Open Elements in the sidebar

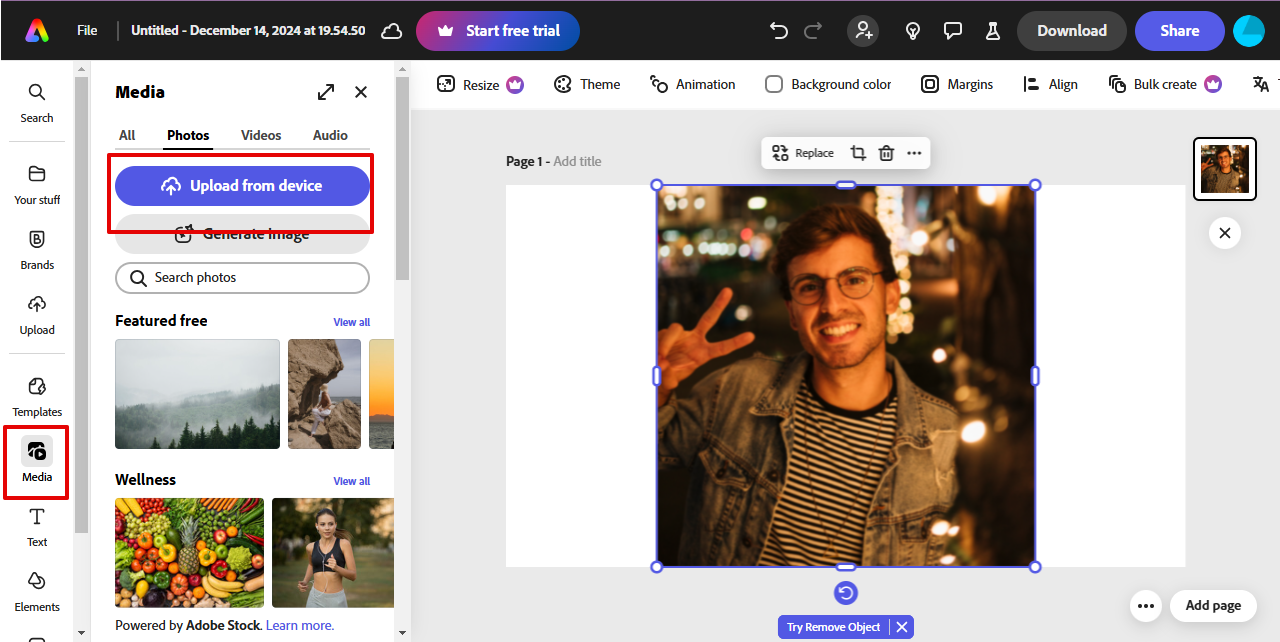pyautogui.click(x=37, y=592)
